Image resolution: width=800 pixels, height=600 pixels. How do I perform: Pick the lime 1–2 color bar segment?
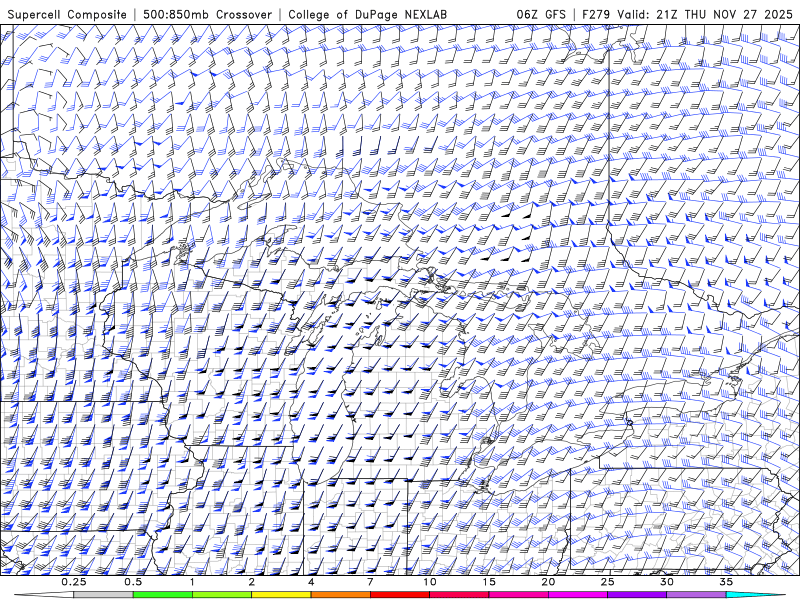(x=222, y=595)
